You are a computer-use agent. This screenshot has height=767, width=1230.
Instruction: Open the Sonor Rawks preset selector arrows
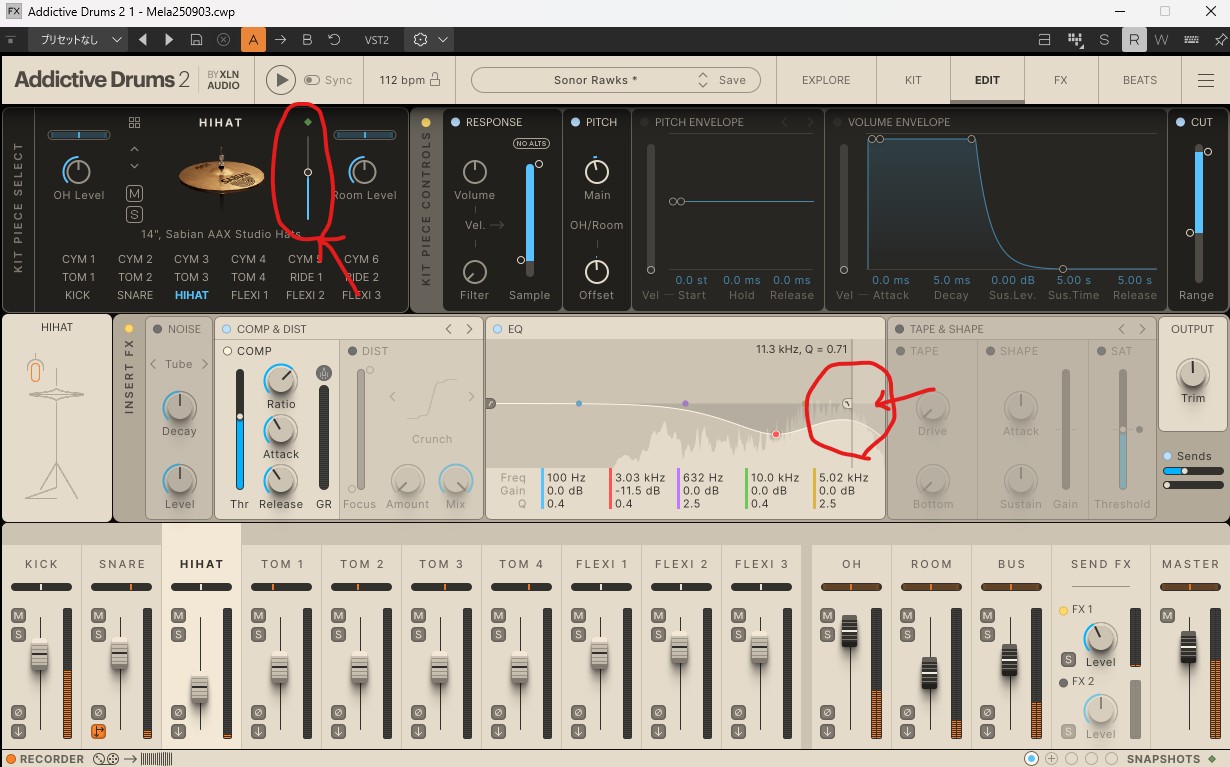click(703, 80)
